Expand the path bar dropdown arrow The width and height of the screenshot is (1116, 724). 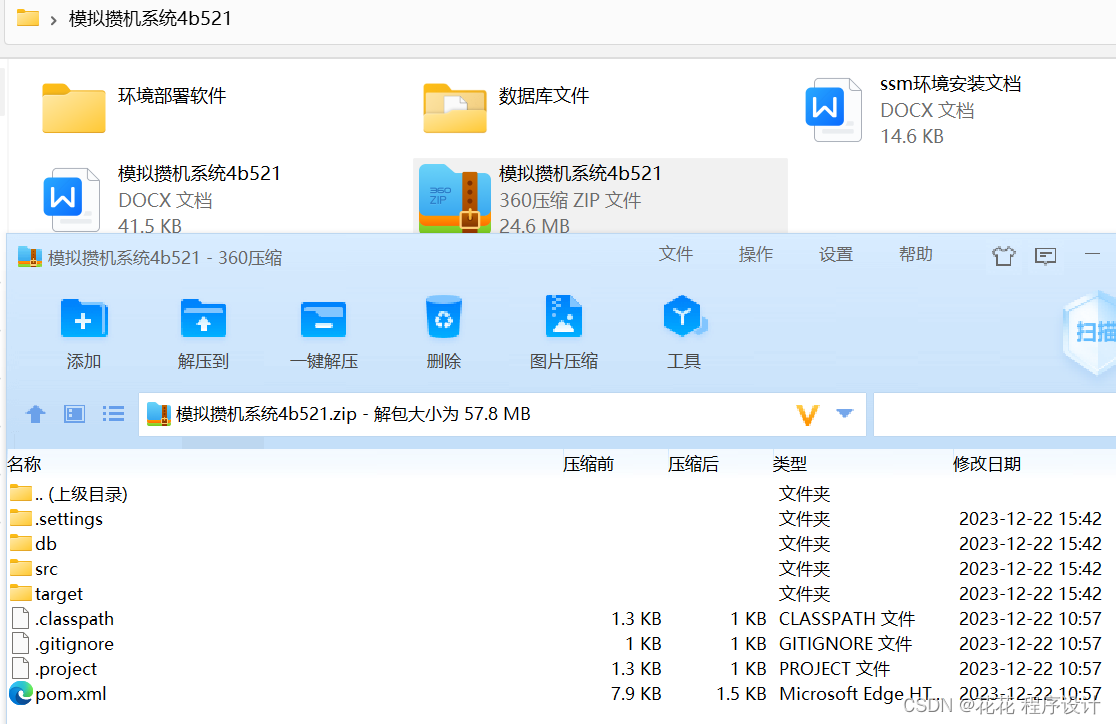coord(845,413)
